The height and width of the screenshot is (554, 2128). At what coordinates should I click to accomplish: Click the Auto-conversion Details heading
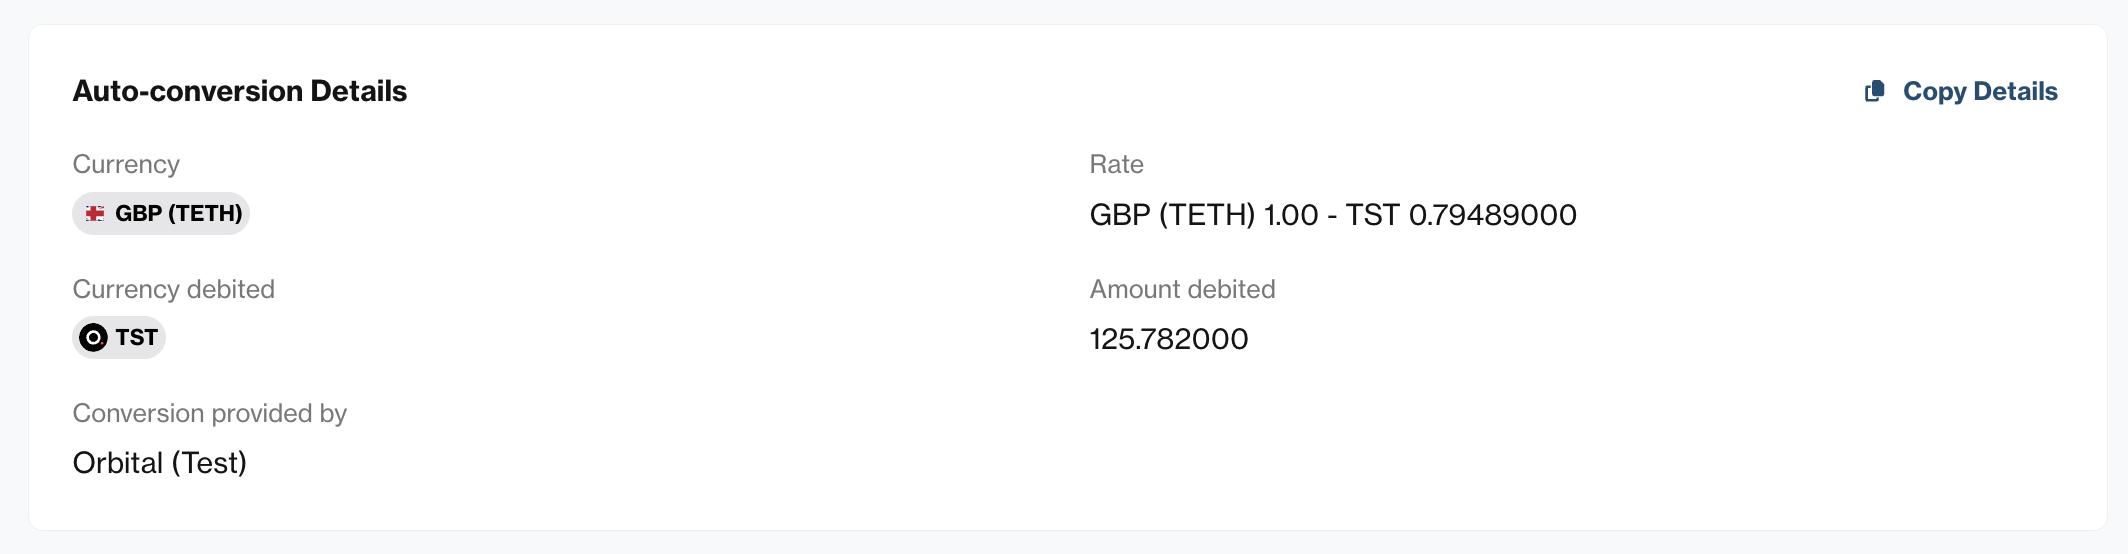[240, 91]
